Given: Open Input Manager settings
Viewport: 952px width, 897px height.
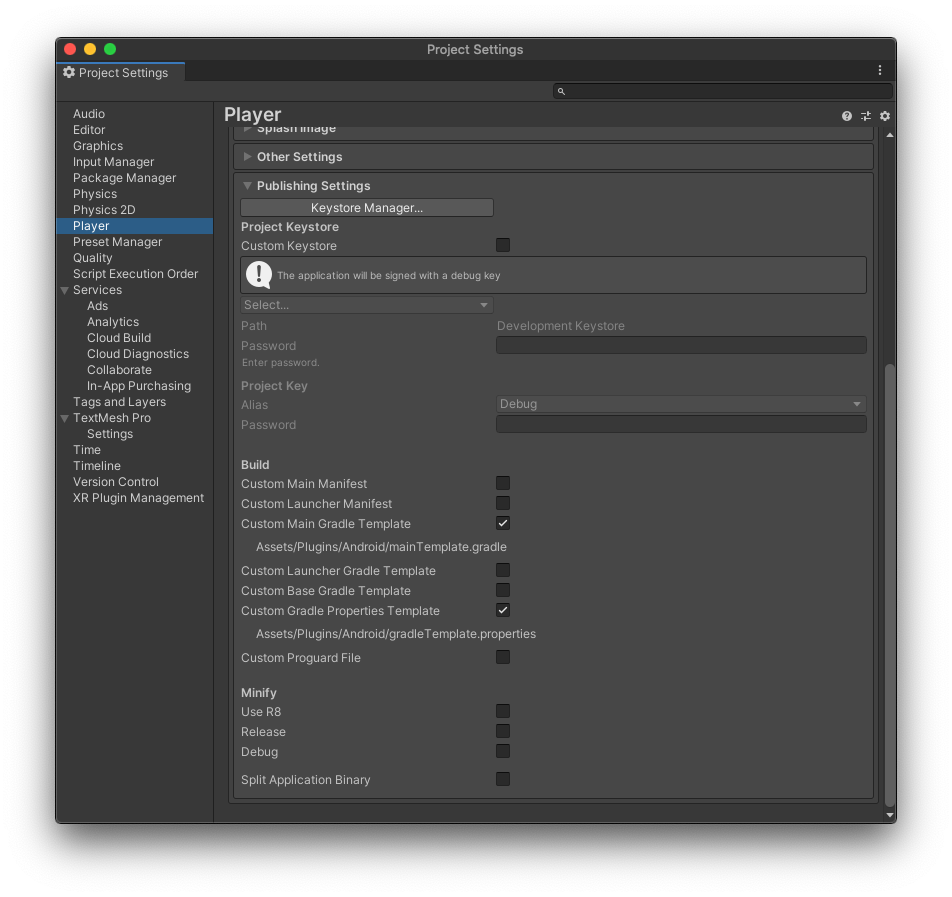Looking at the screenshot, I should pyautogui.click(x=114, y=162).
